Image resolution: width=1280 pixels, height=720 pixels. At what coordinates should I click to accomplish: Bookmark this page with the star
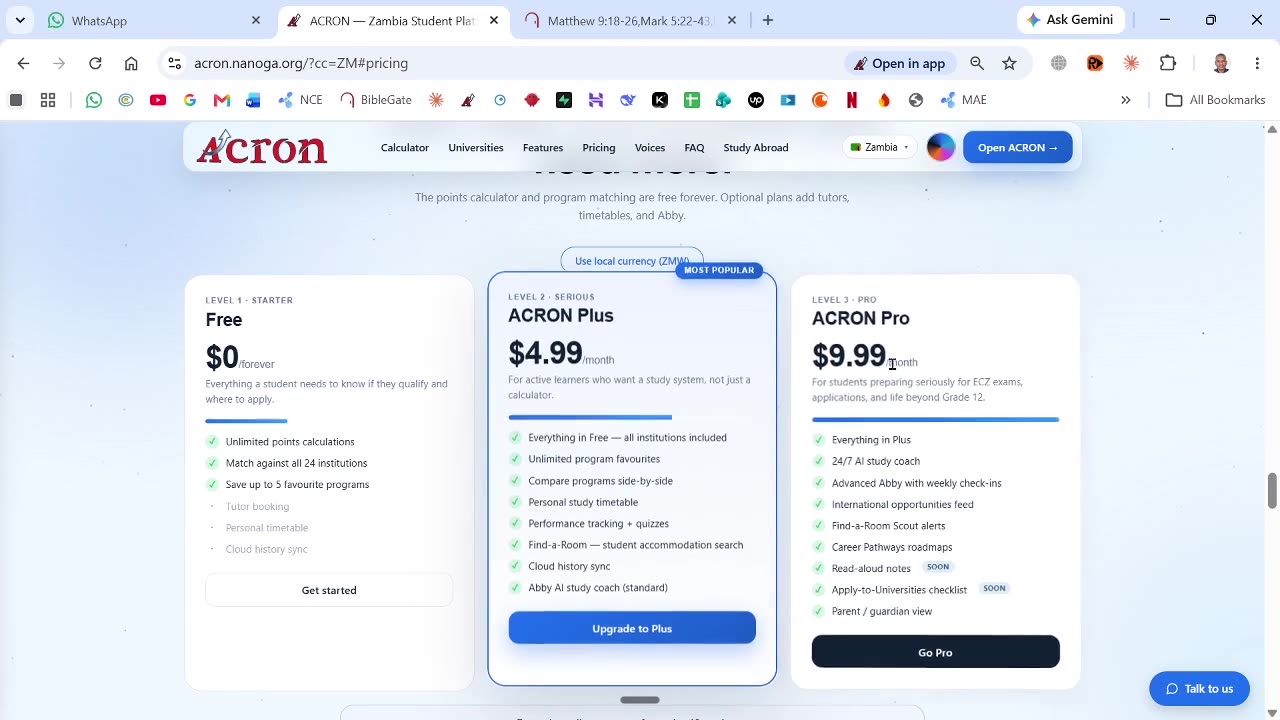pyautogui.click(x=1010, y=63)
